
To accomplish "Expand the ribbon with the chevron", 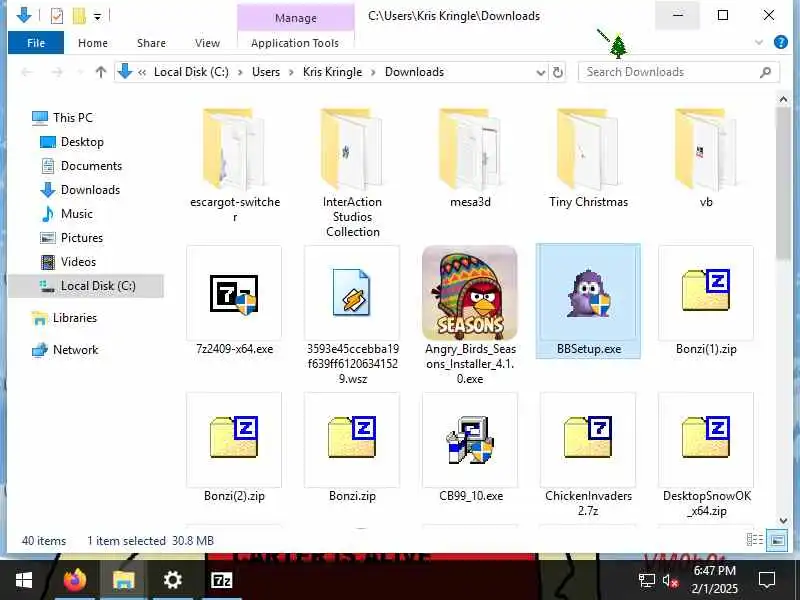I will (759, 42).
